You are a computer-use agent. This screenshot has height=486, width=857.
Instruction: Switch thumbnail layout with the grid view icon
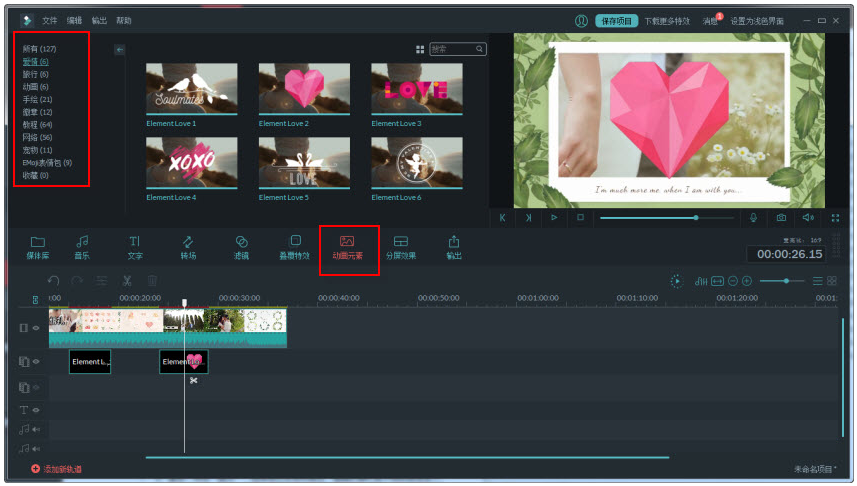pyautogui.click(x=420, y=49)
